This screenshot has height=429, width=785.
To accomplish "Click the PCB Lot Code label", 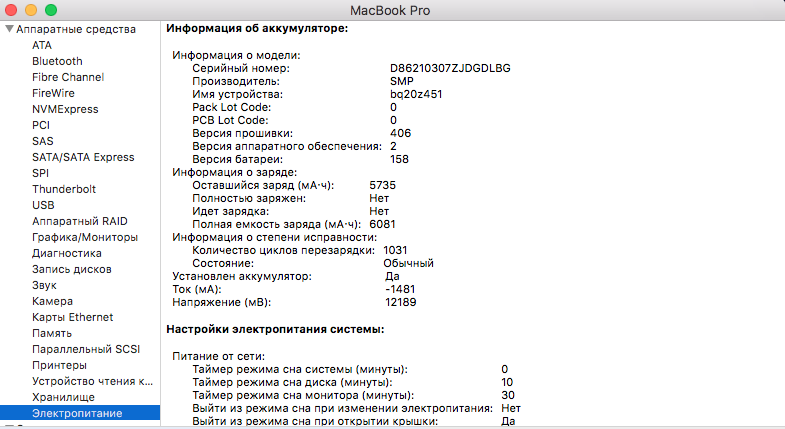I will coord(230,120).
